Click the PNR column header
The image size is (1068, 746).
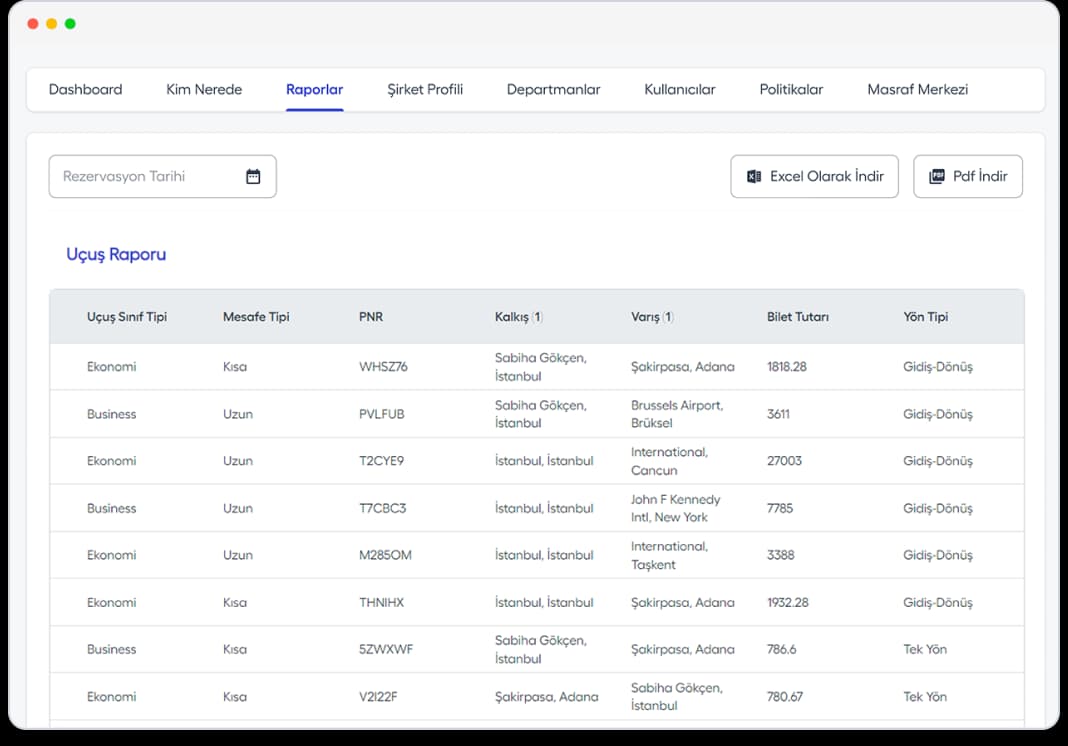[x=371, y=317]
